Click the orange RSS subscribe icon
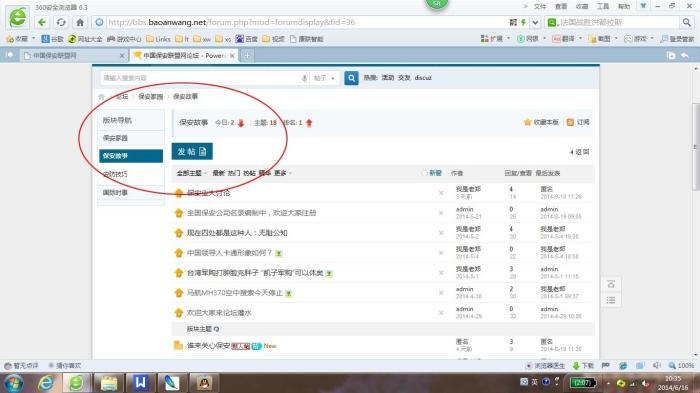The width and height of the screenshot is (700, 393). click(x=570, y=122)
